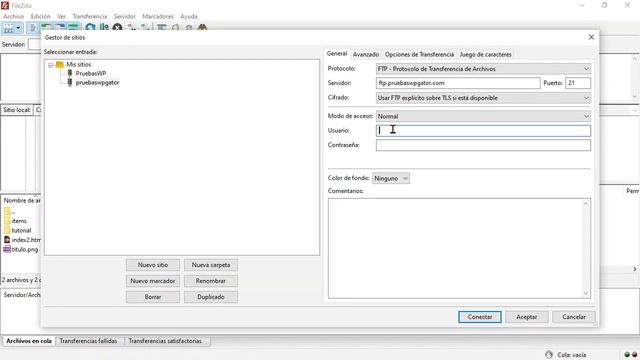Click the Comentarios scrollbar down arrow
This screenshot has height=360, width=640.
click(x=586, y=293)
